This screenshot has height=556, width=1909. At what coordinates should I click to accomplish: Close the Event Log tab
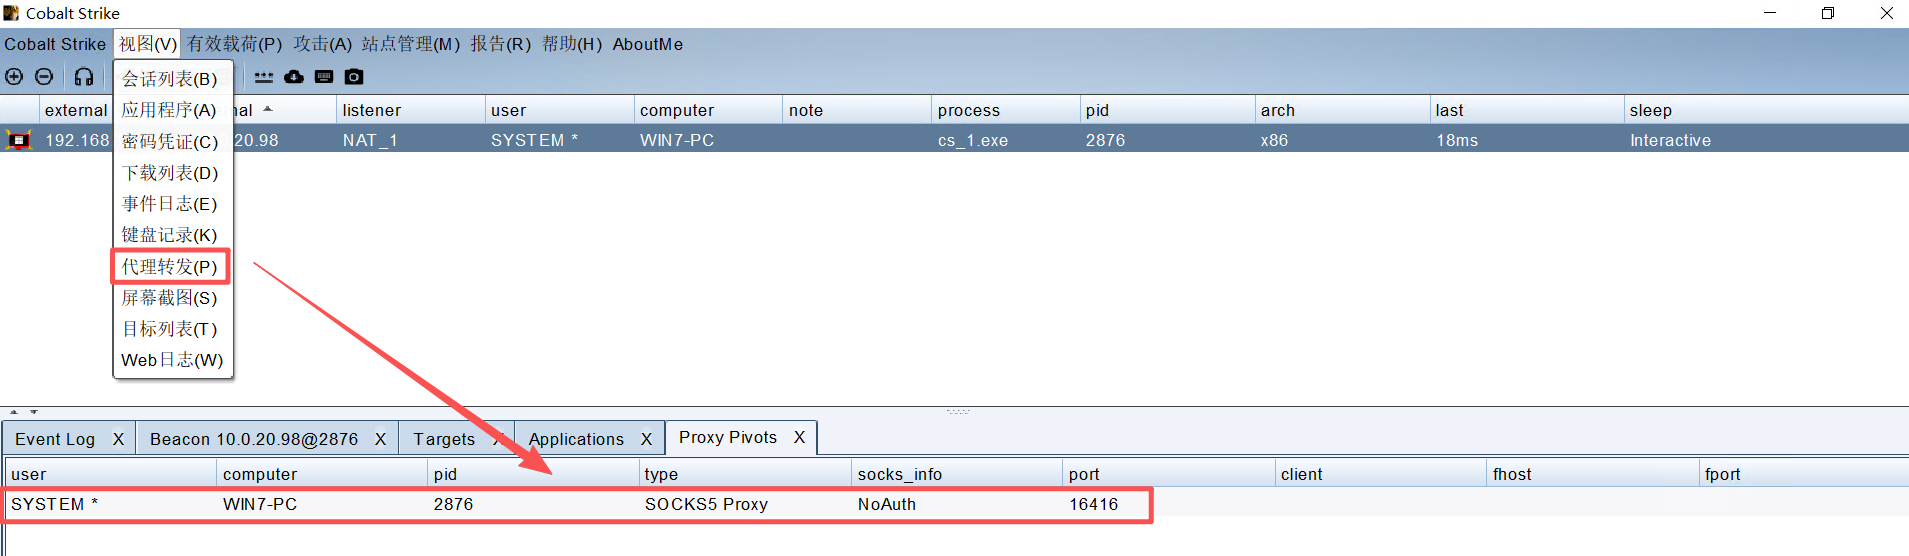coord(118,439)
